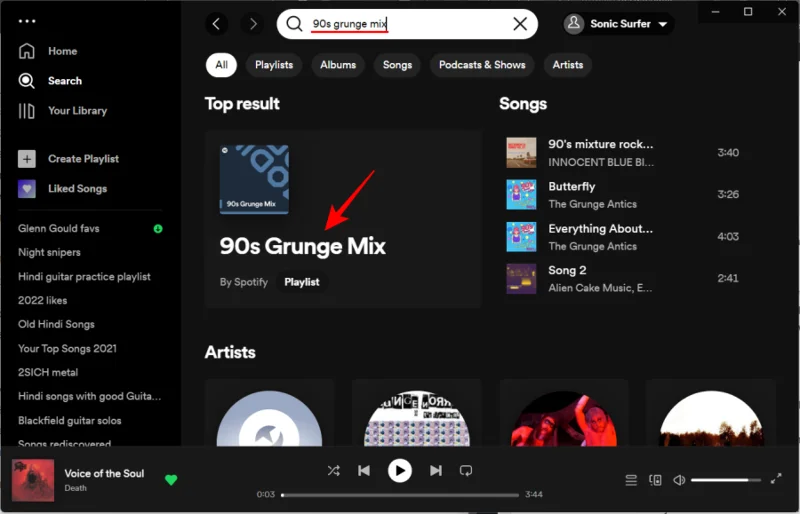Open Hindi guitar practice playlist
Viewport: 800px width, 514px height.
(x=84, y=277)
